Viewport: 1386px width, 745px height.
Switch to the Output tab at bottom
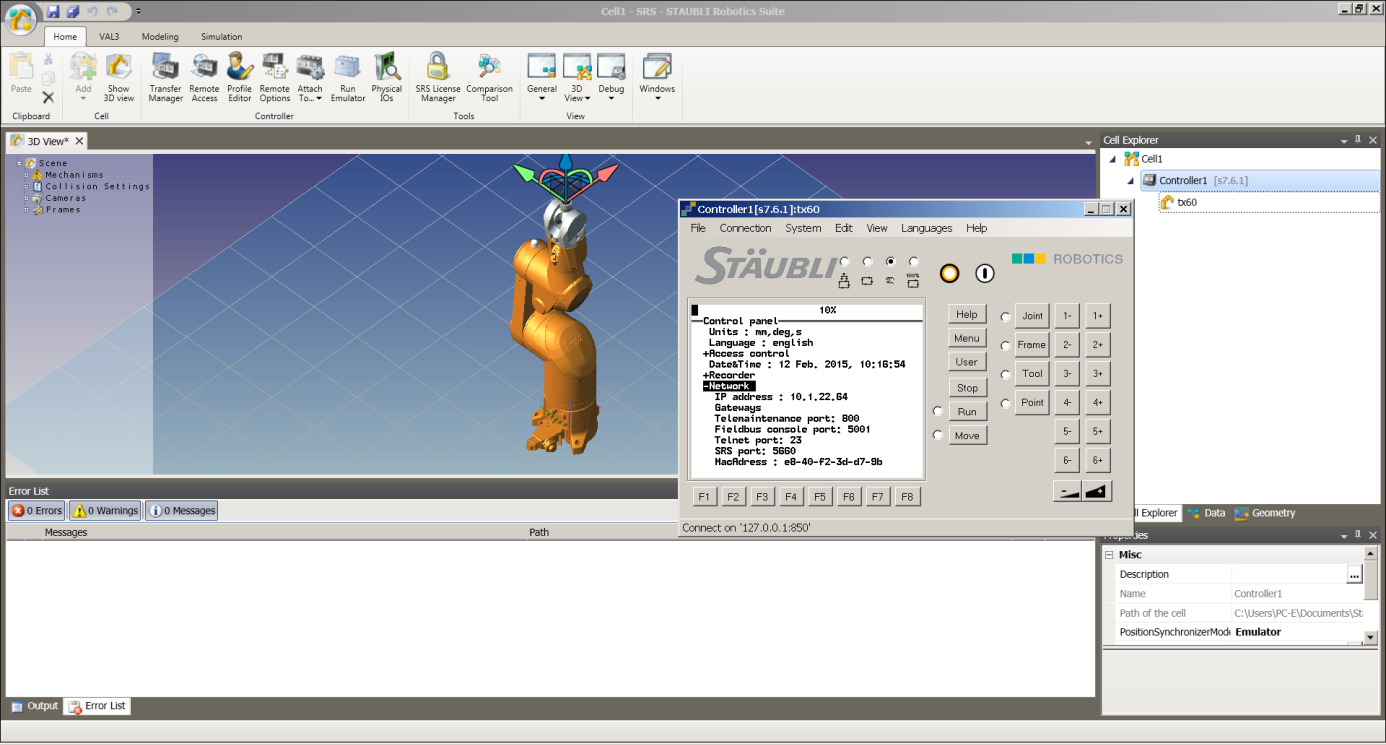point(35,706)
